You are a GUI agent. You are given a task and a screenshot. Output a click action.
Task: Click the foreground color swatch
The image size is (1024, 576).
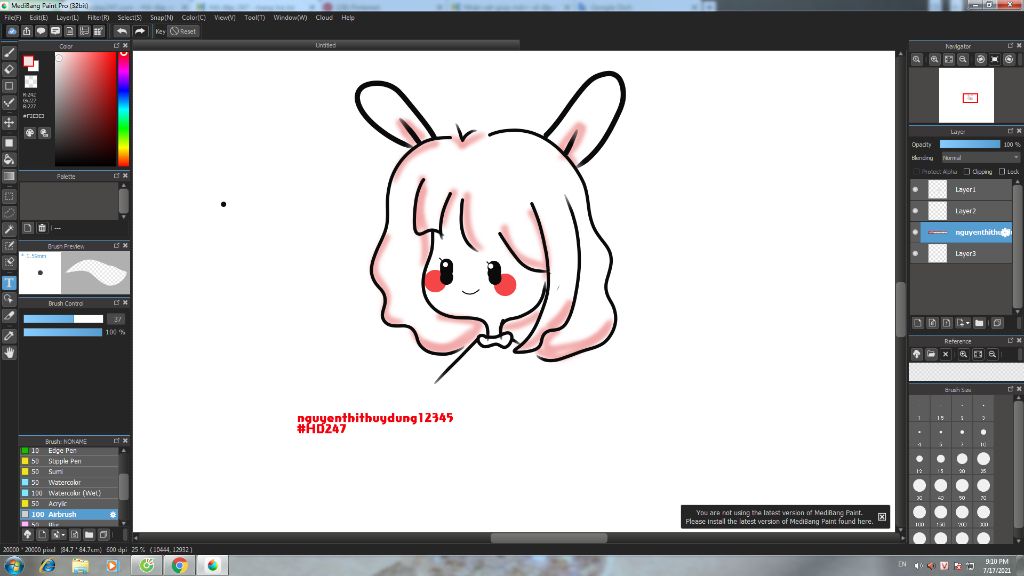(x=28, y=61)
